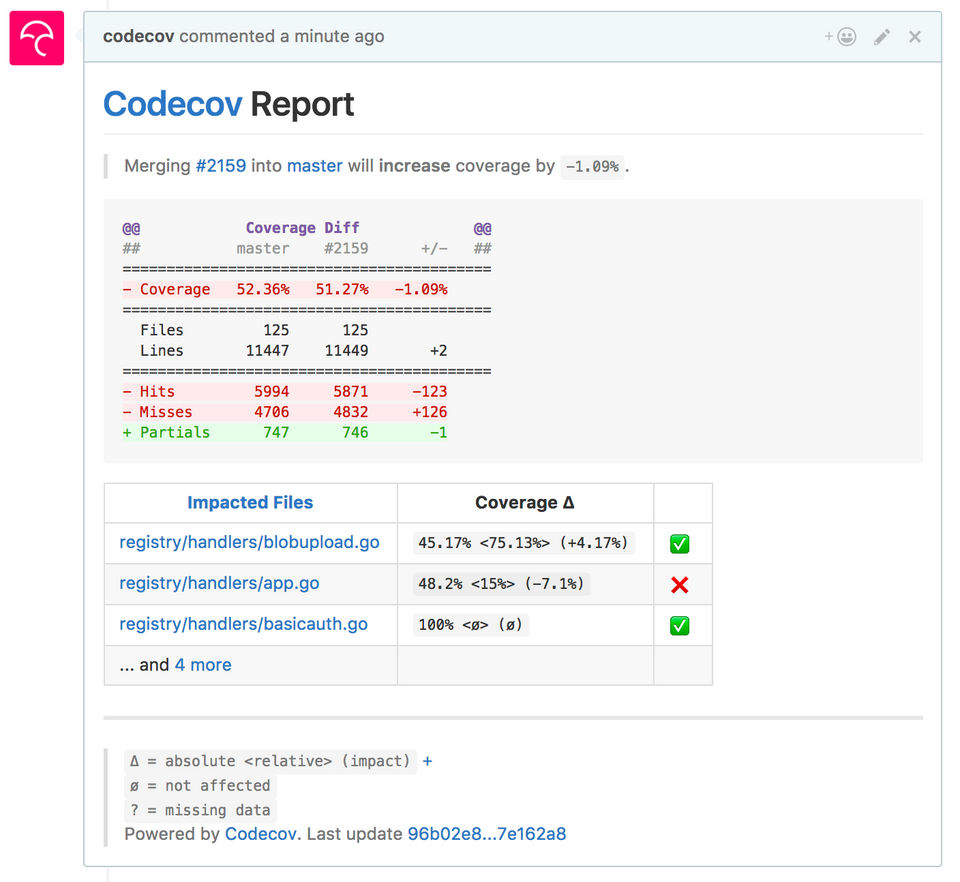Open the Codecov title link
This screenshot has width=960, height=882.
pyautogui.click(x=172, y=104)
